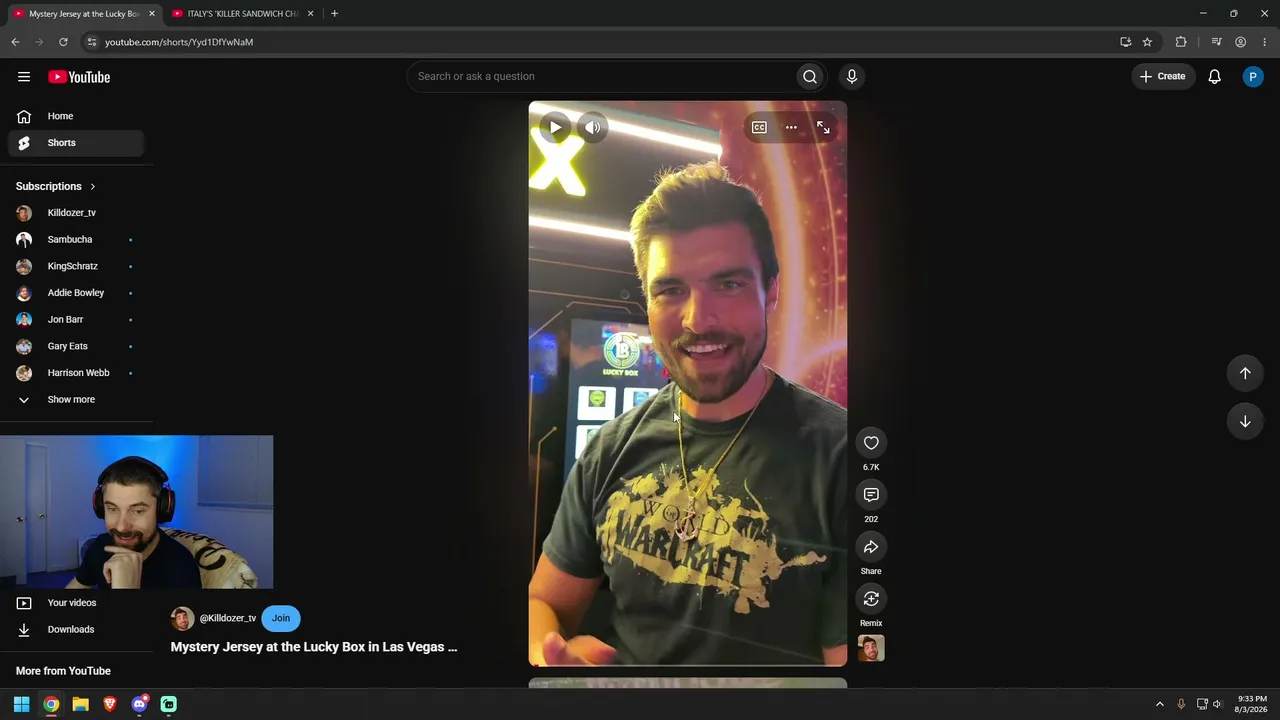Go to the previous Short
1280x720 pixels.
point(1245,373)
